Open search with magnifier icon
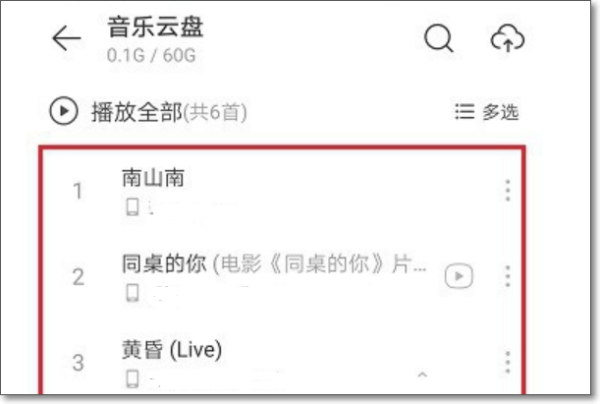This screenshot has height=404, width=600. tap(439, 38)
